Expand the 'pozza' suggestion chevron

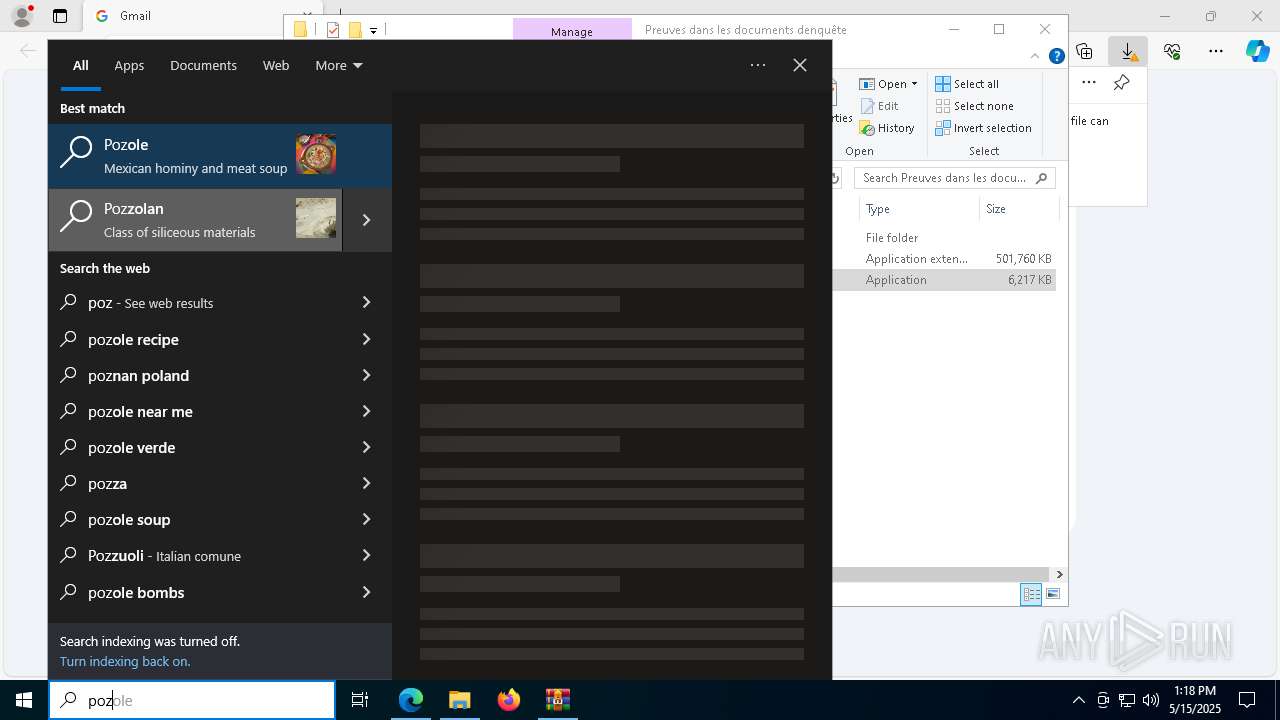[x=366, y=483]
